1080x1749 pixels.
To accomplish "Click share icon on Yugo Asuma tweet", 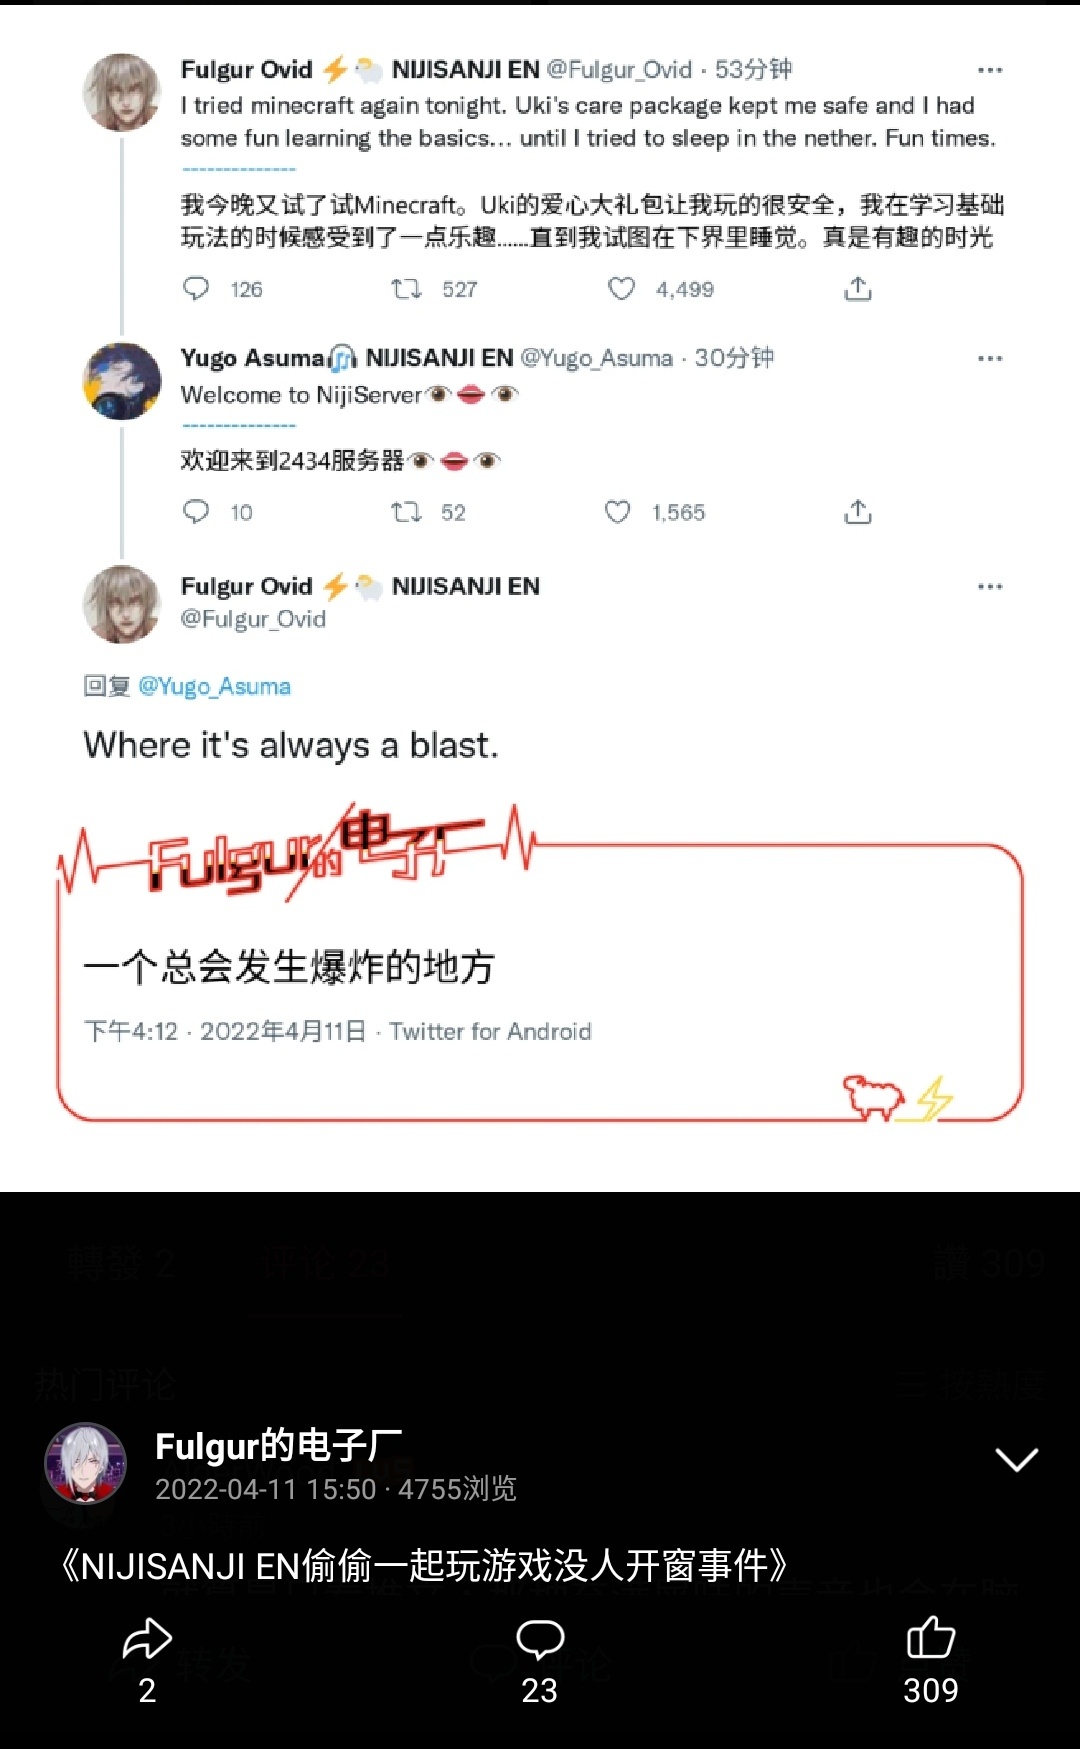I will coord(858,512).
